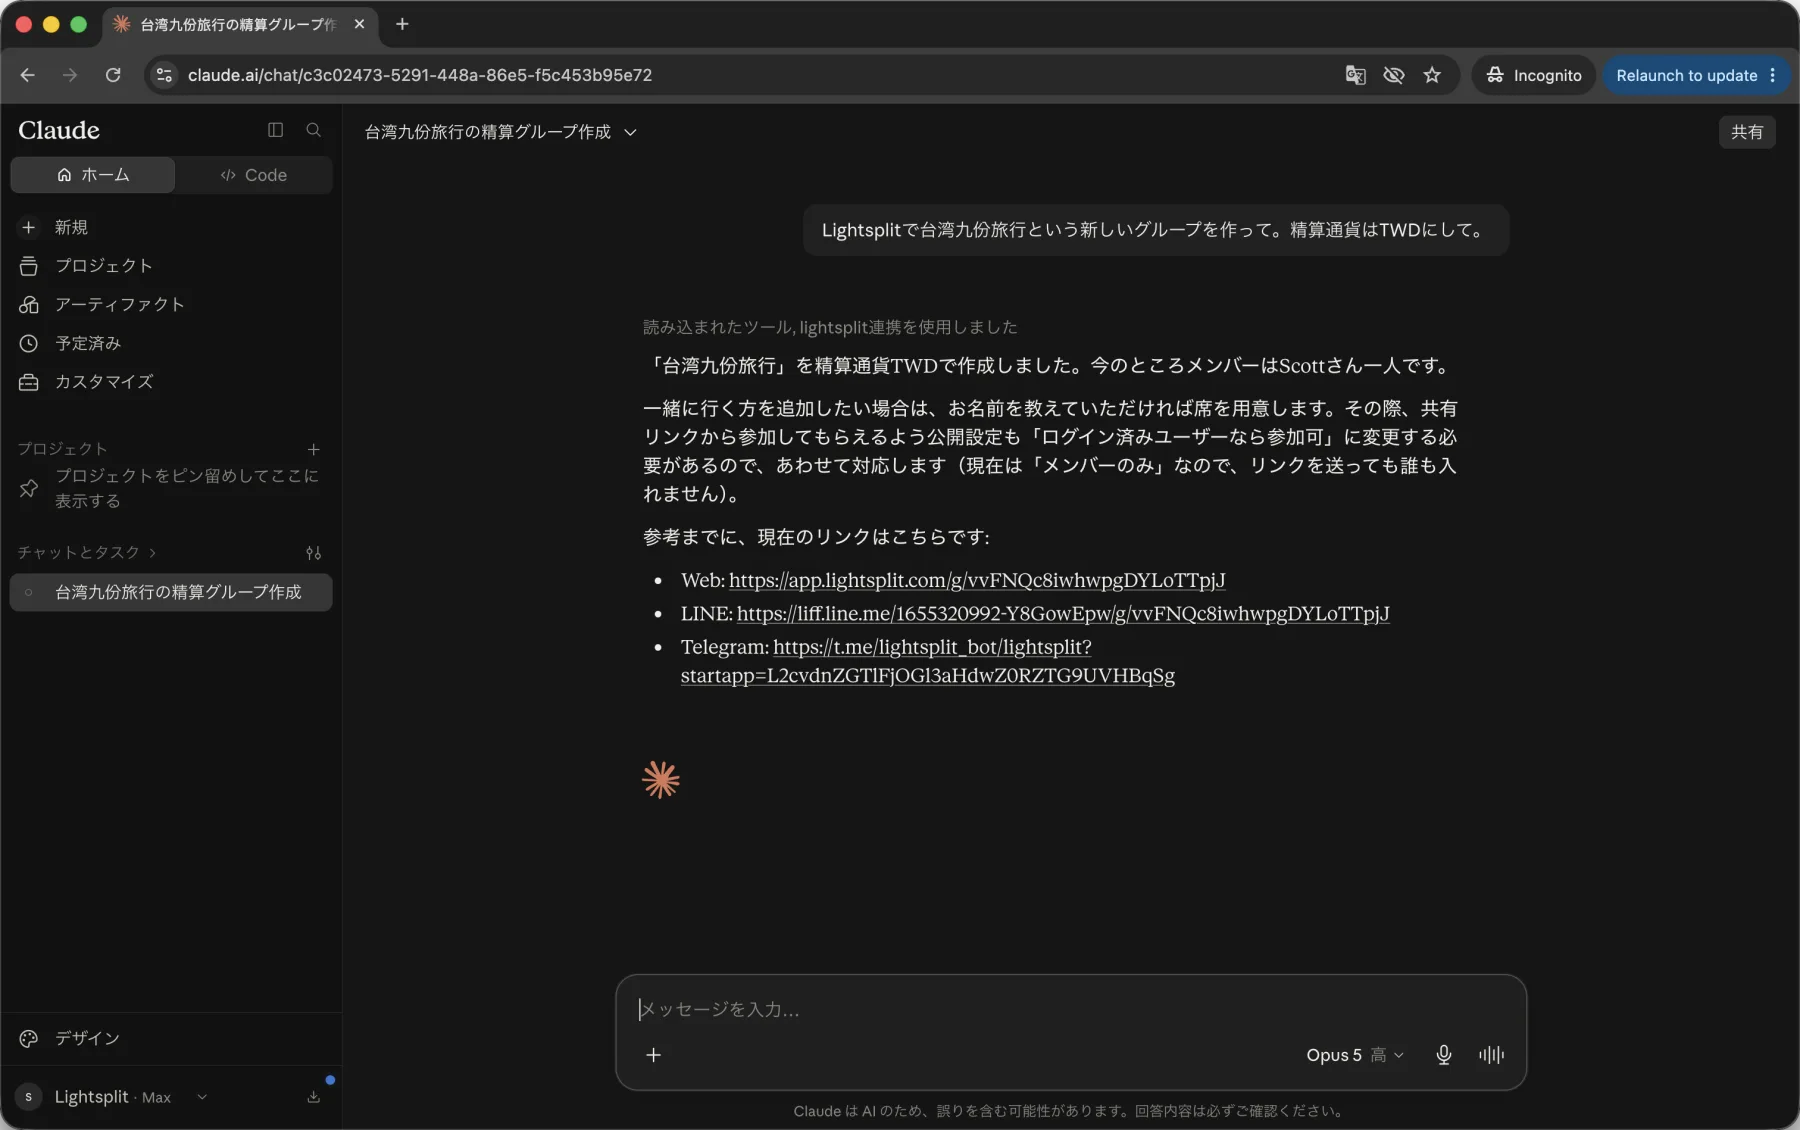Click the tracking protection eye icon

(x=1393, y=75)
